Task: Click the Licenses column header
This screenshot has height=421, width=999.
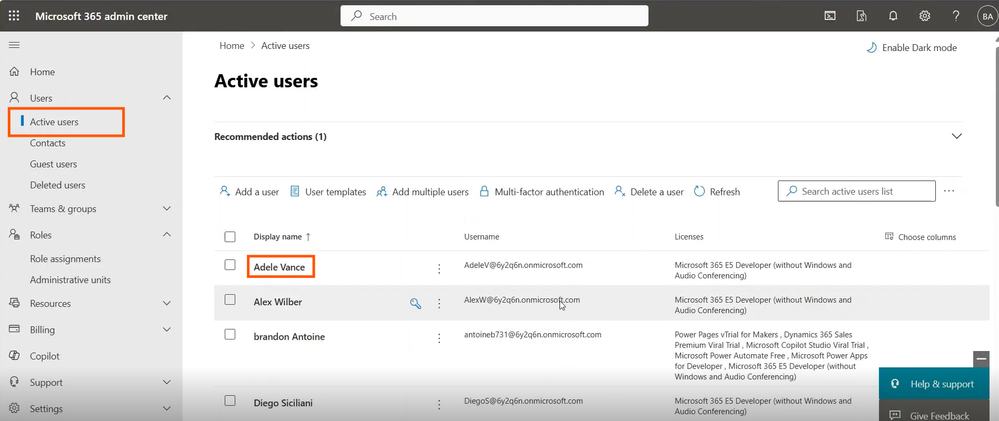Action: (x=689, y=237)
